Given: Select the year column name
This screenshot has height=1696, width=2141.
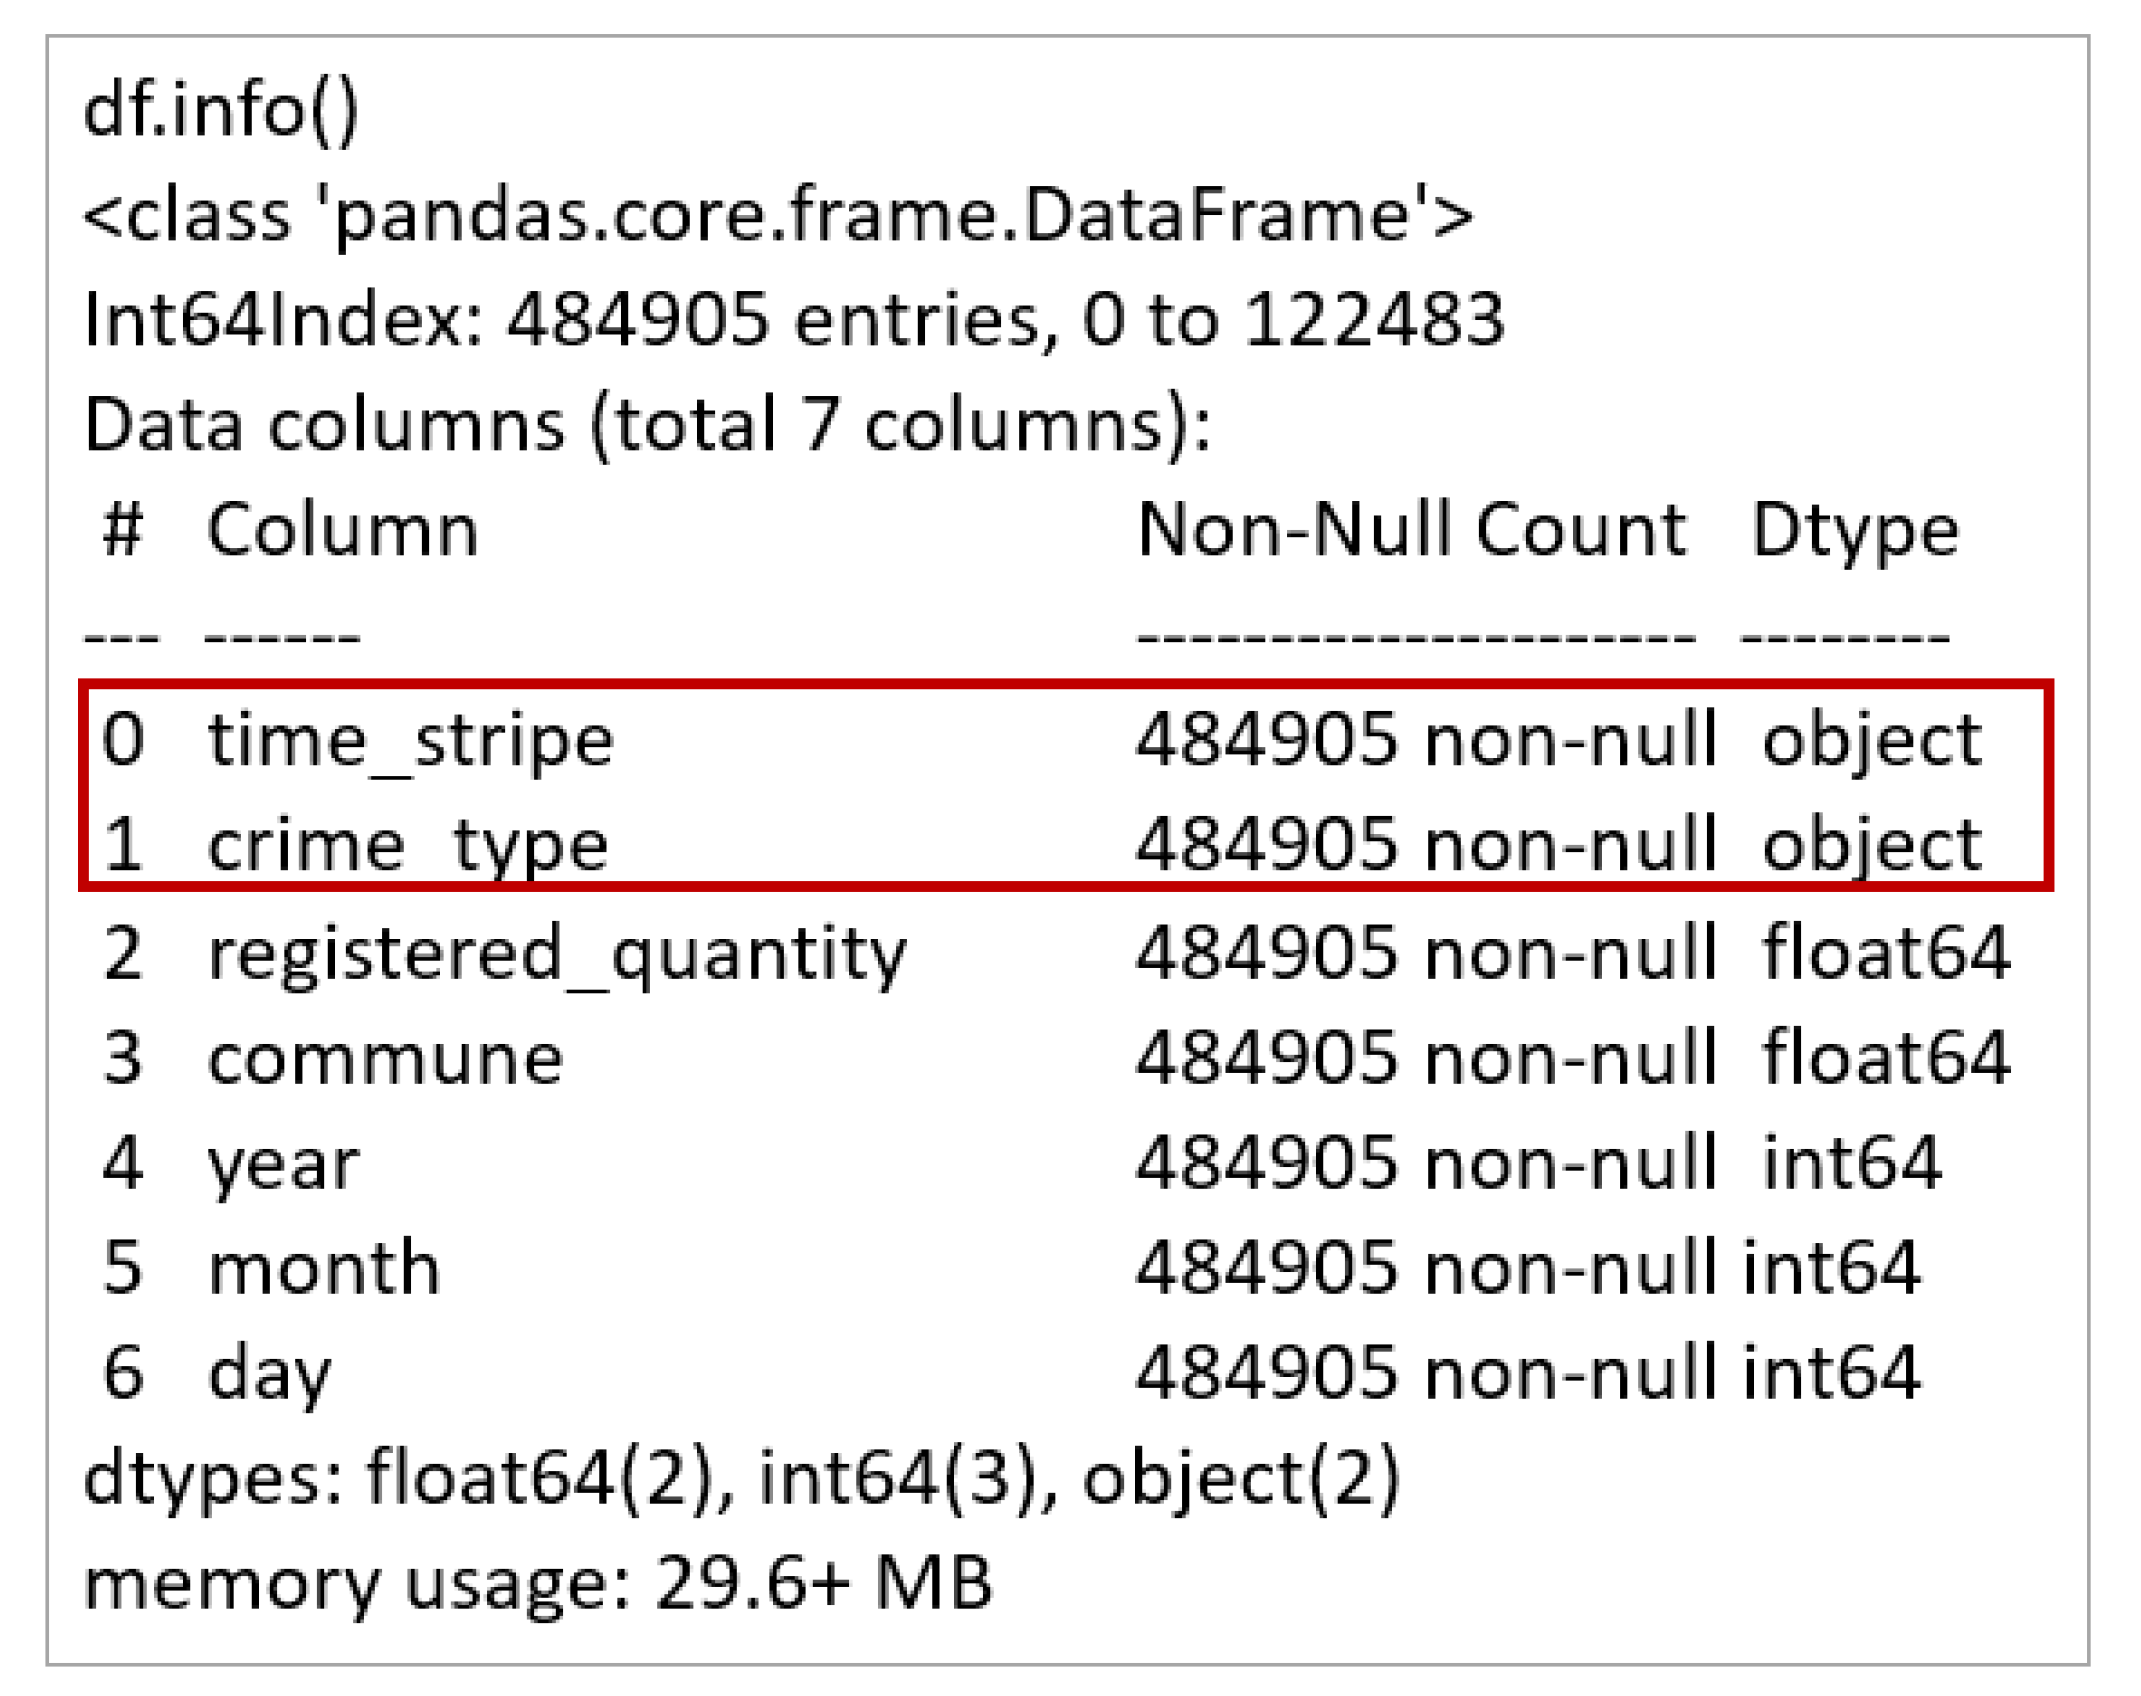Looking at the screenshot, I should 283,1163.
